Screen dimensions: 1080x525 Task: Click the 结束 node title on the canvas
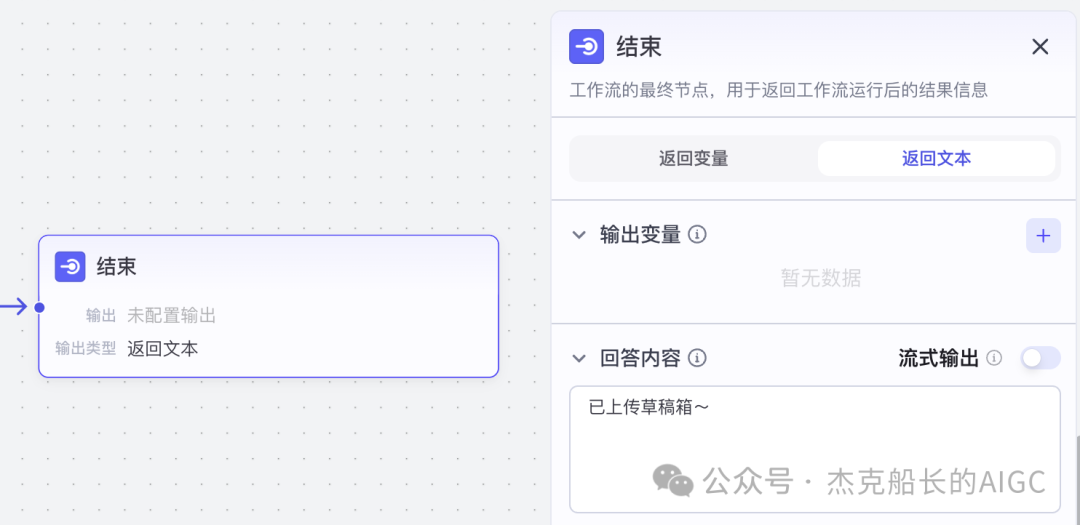pos(116,266)
